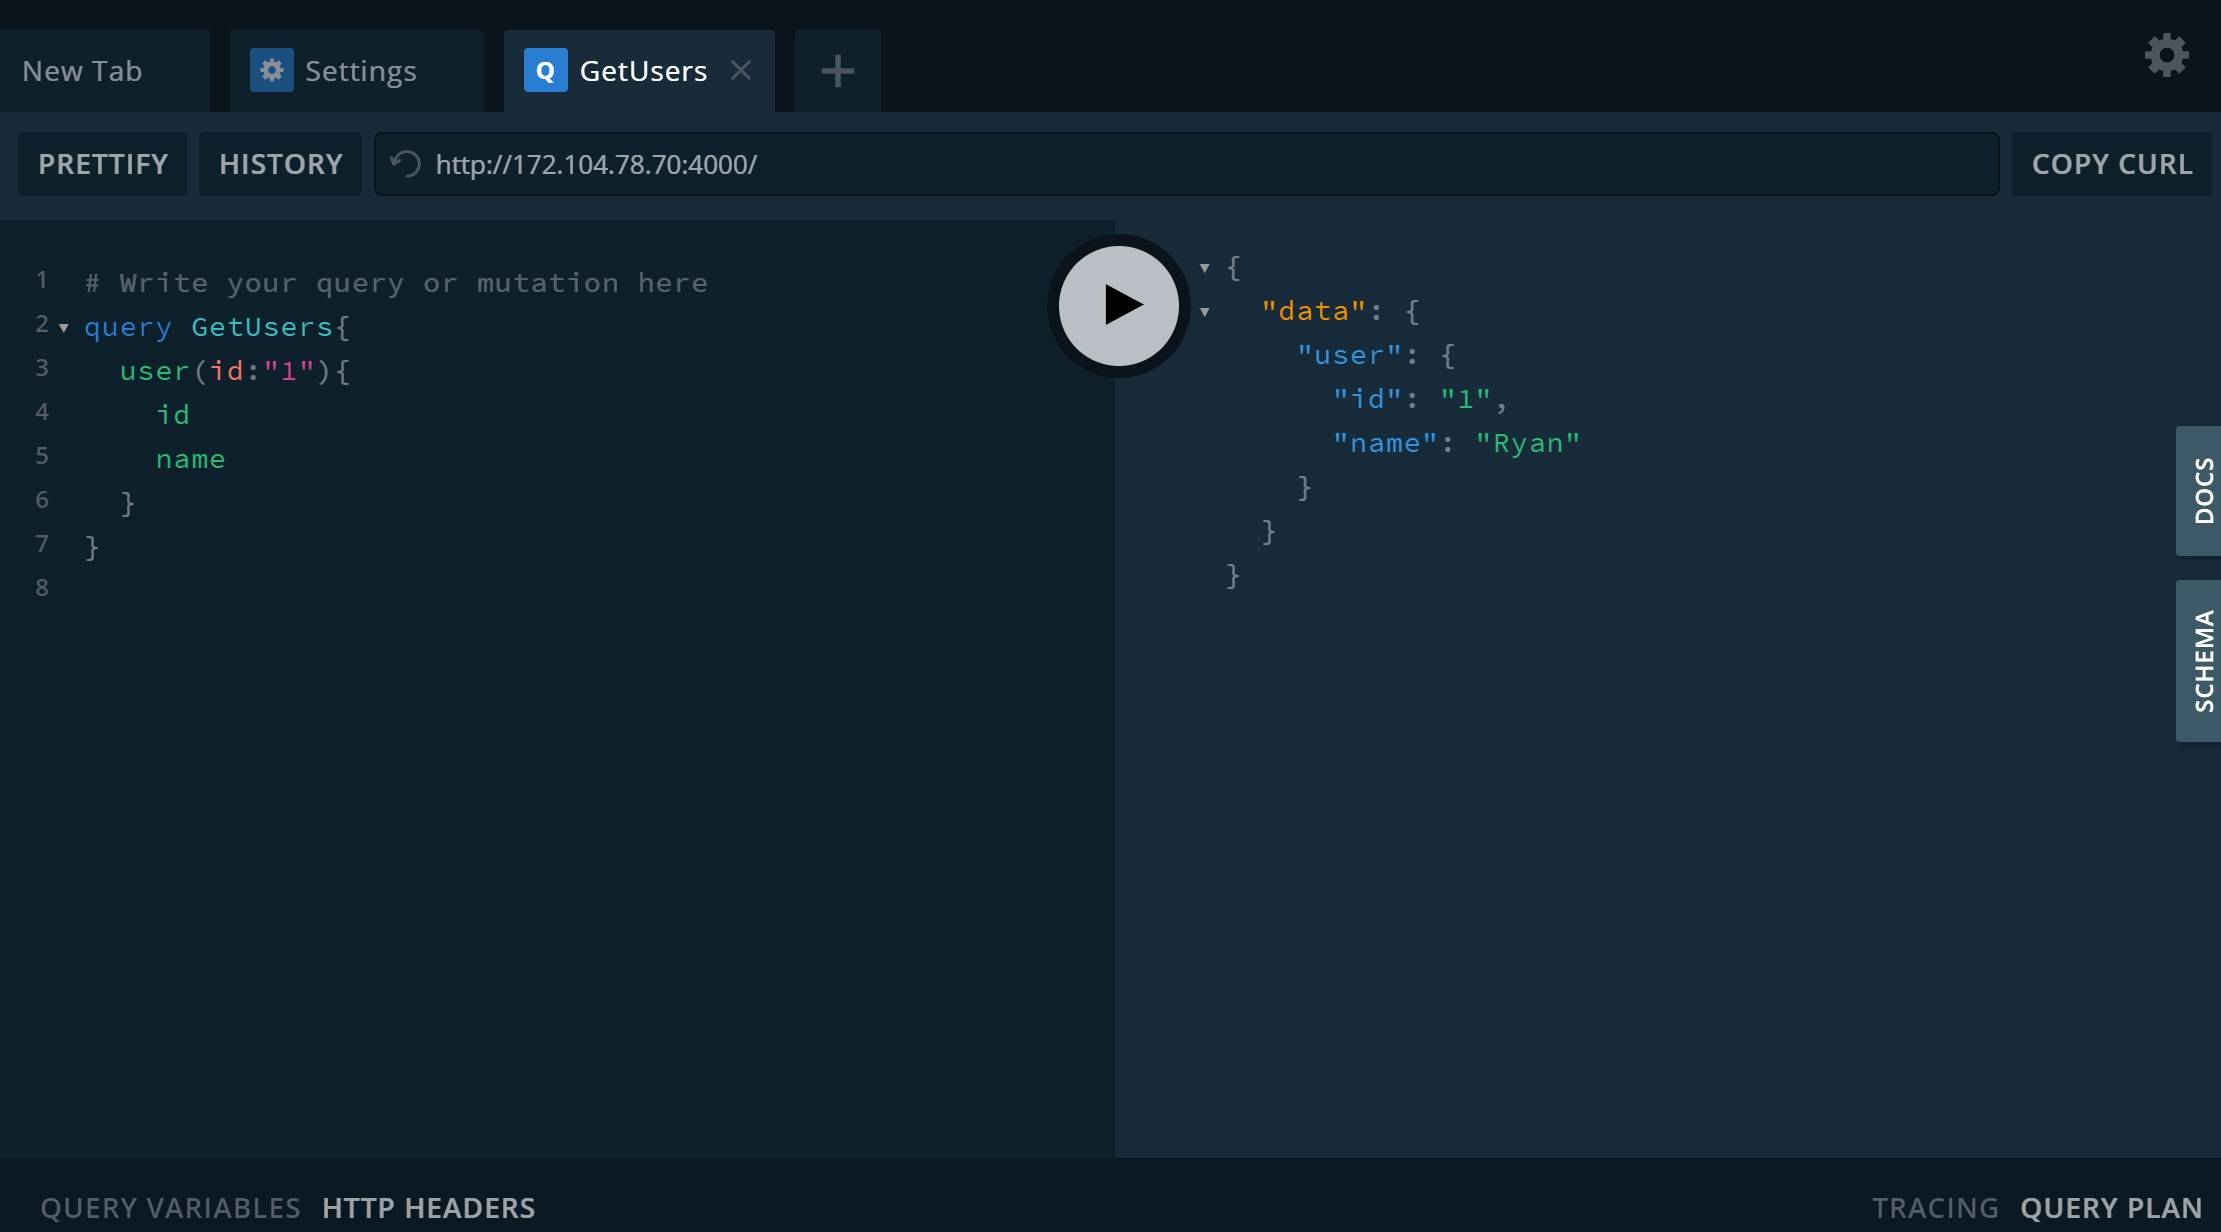
Task: Click the "id": "1" line in response
Action: (x=1420, y=399)
